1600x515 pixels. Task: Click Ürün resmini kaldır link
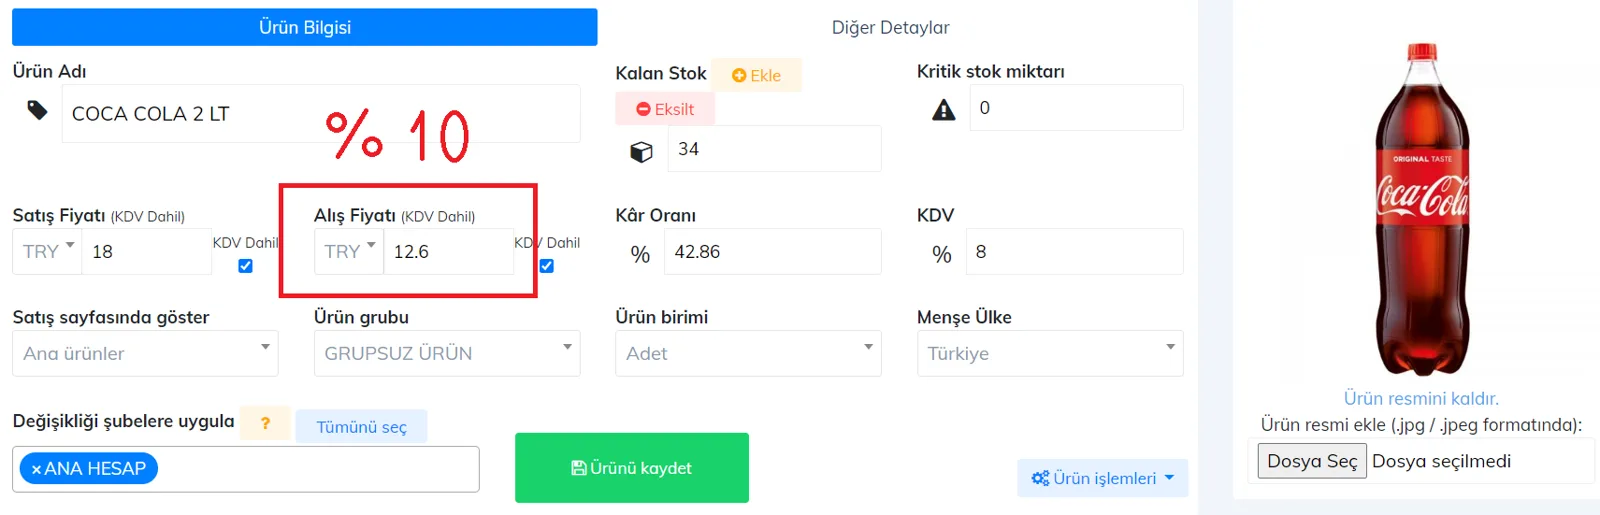pyautogui.click(x=1421, y=398)
